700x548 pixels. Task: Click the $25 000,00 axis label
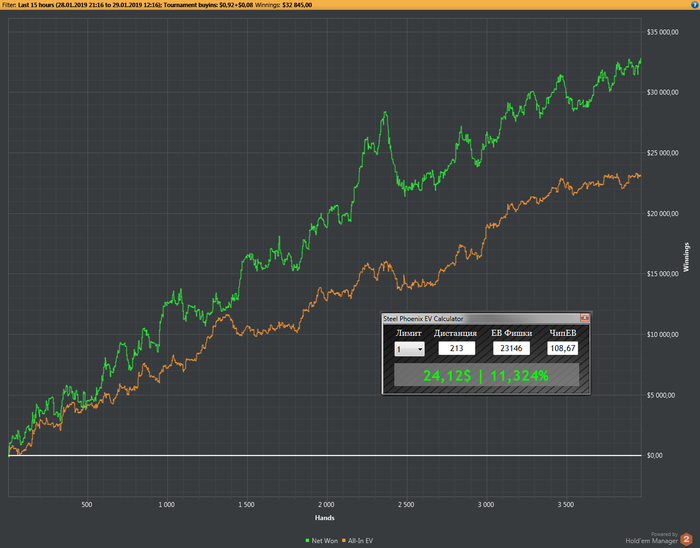[662, 153]
